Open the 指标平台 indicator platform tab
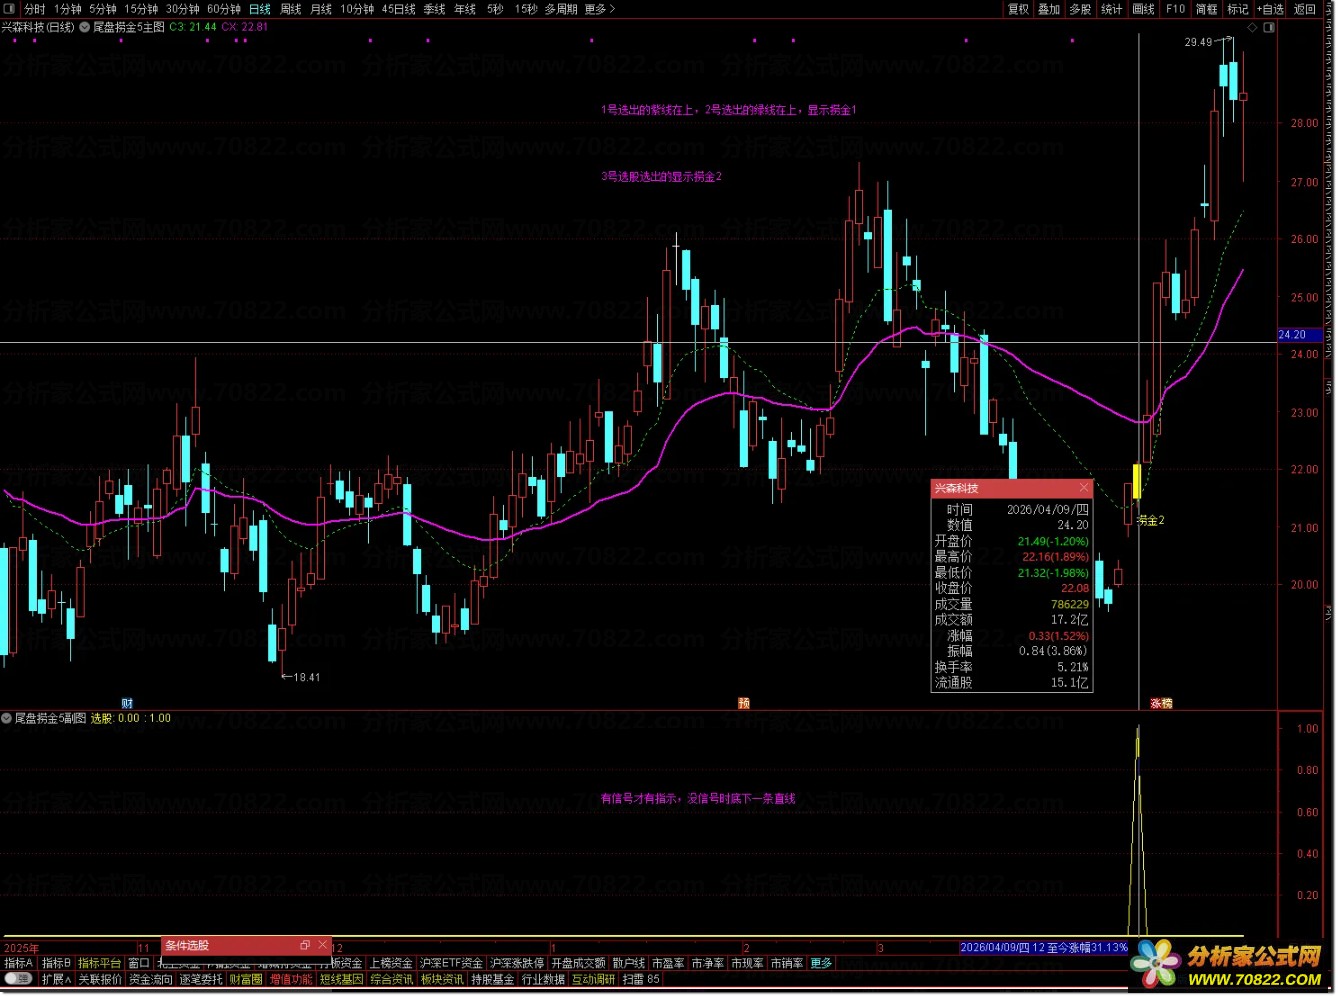Viewport: 1338px width, 996px height. [99, 963]
